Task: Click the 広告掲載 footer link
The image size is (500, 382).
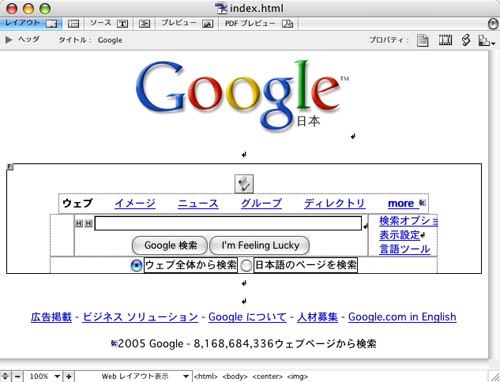Action: click(x=51, y=317)
